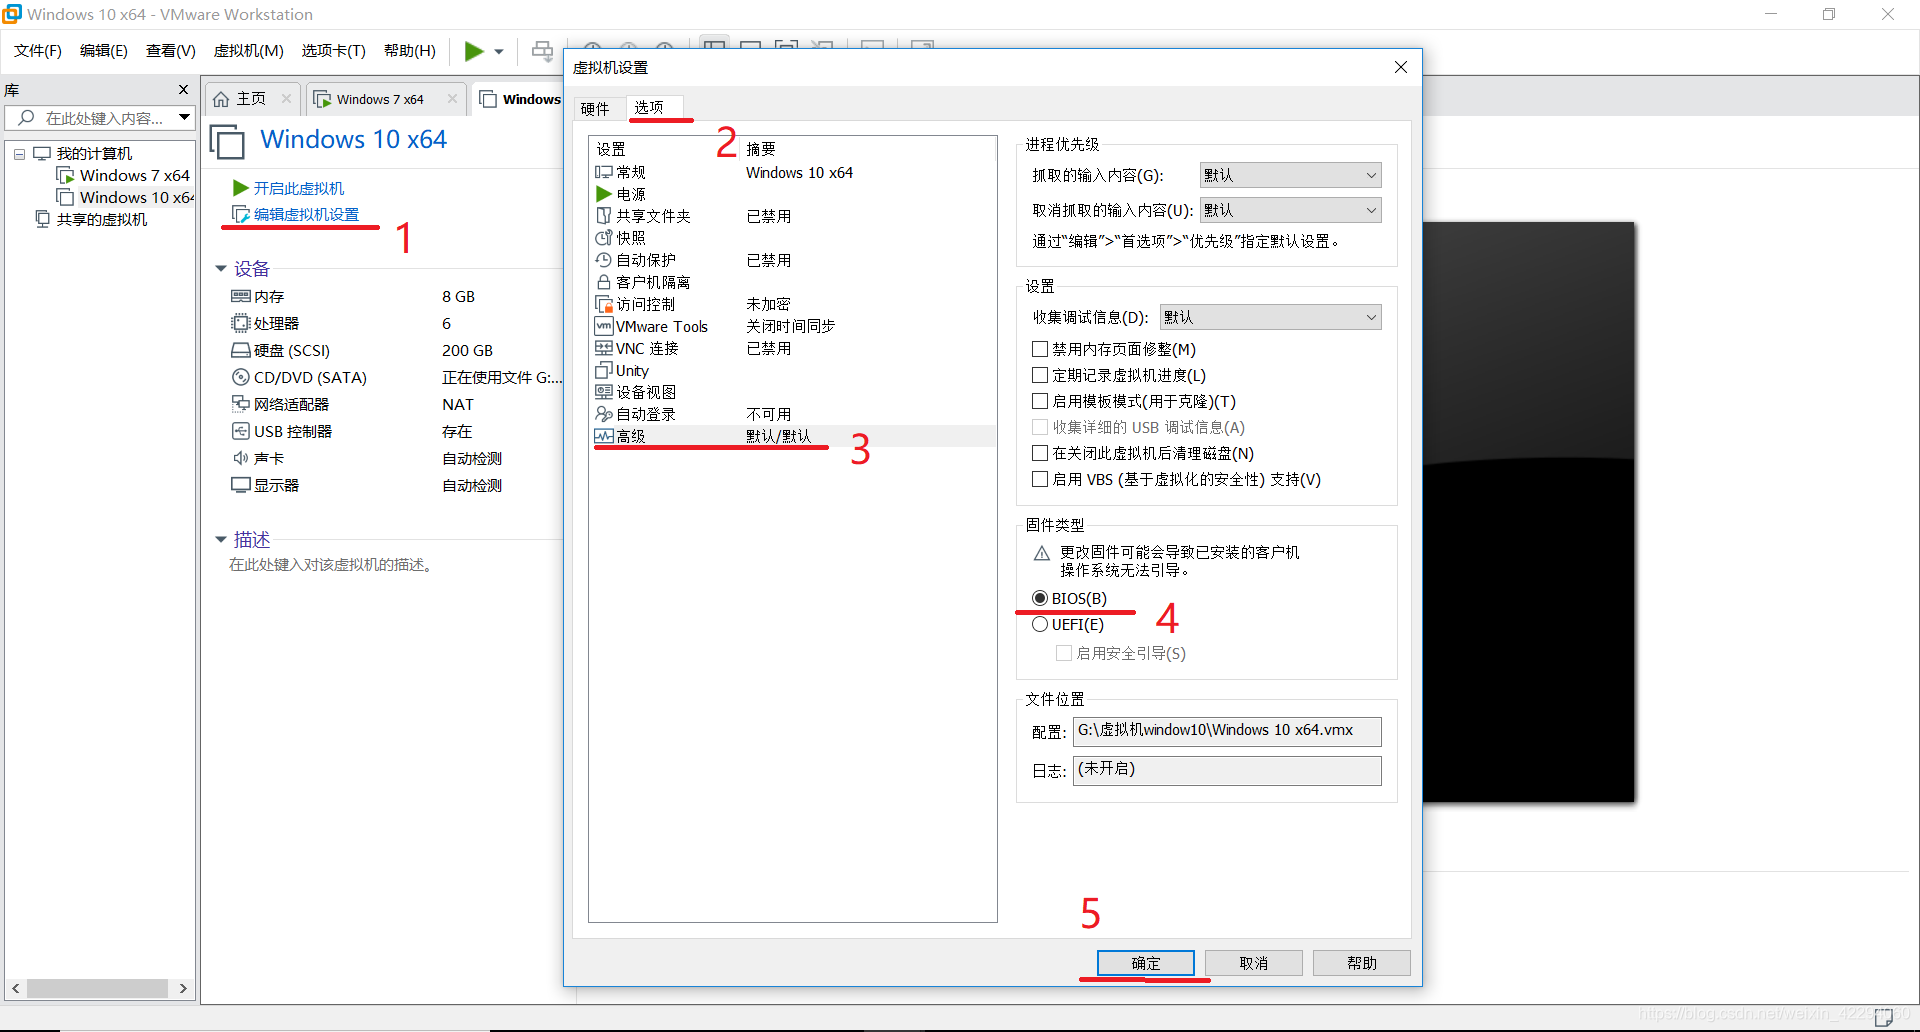Open the power-on options dropdown arrow in toolbar
The width and height of the screenshot is (1920, 1032).
(499, 52)
